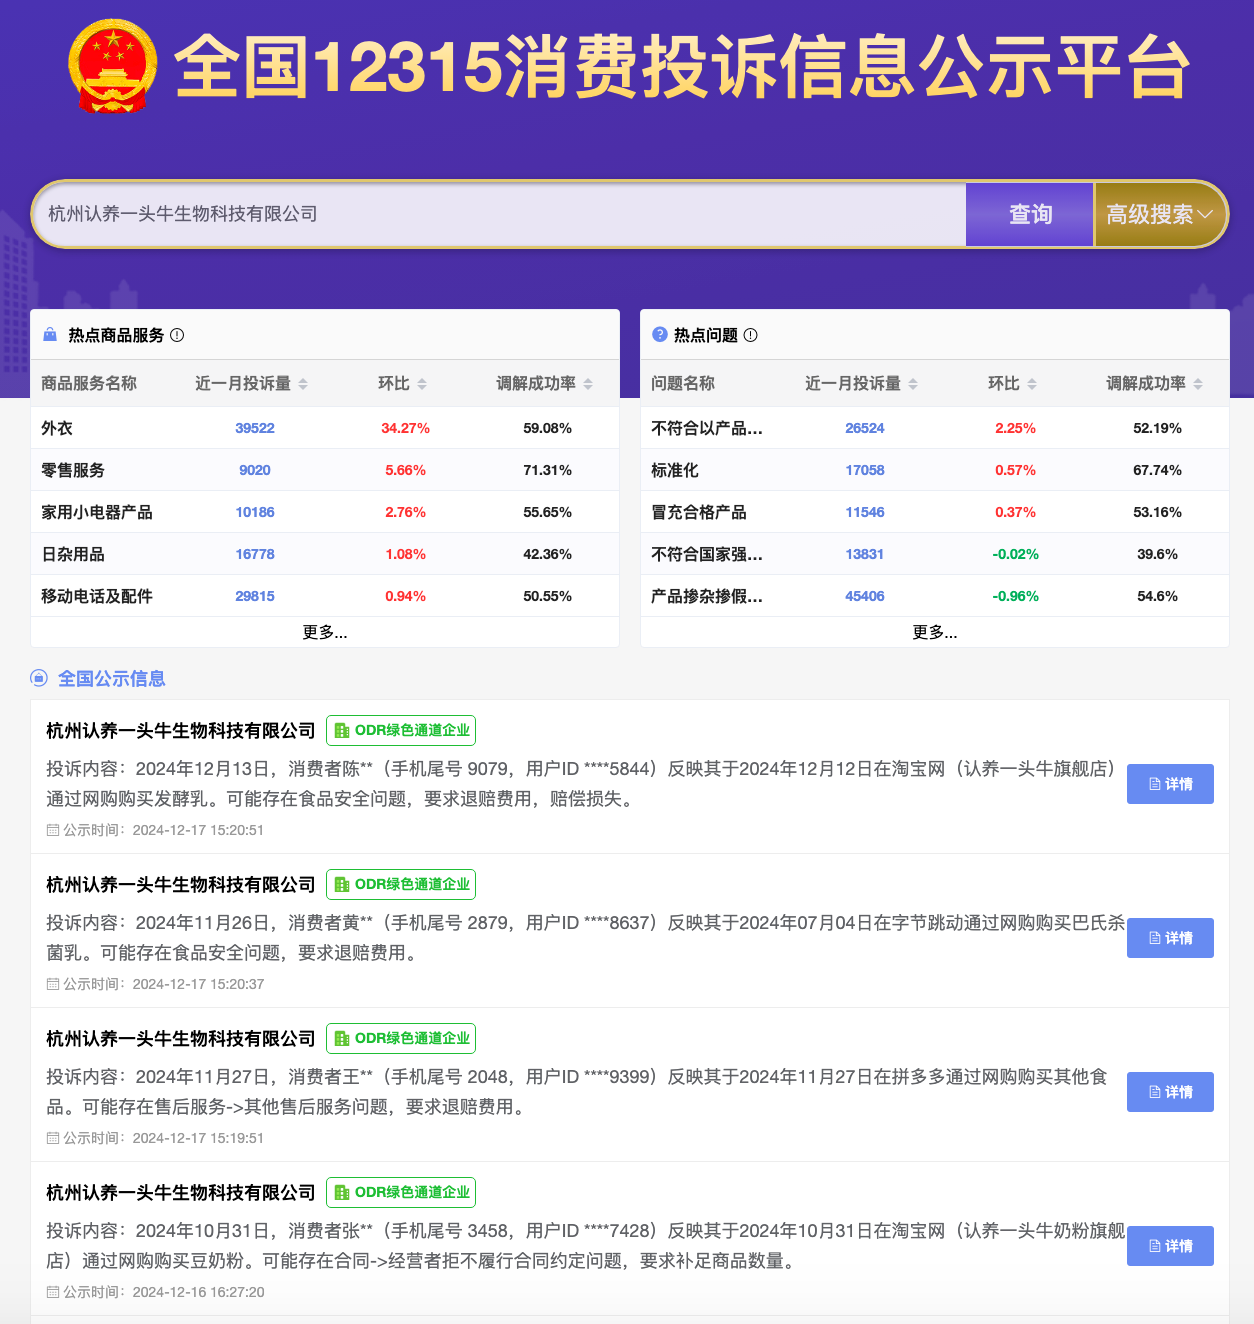Click complaint count 13831
The width and height of the screenshot is (1254, 1324).
pyautogui.click(x=865, y=554)
